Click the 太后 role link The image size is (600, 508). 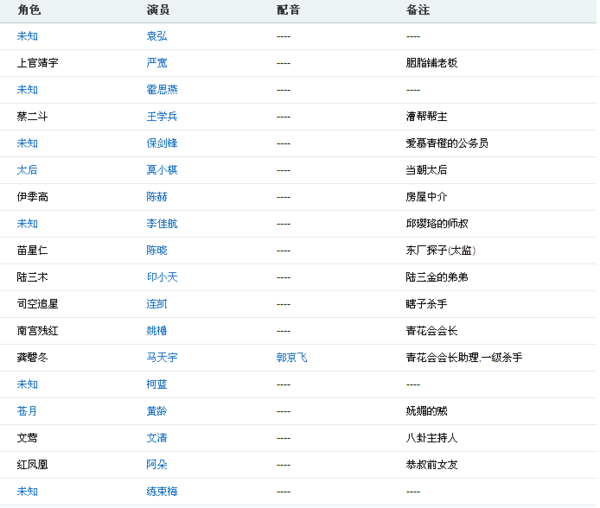(x=27, y=170)
